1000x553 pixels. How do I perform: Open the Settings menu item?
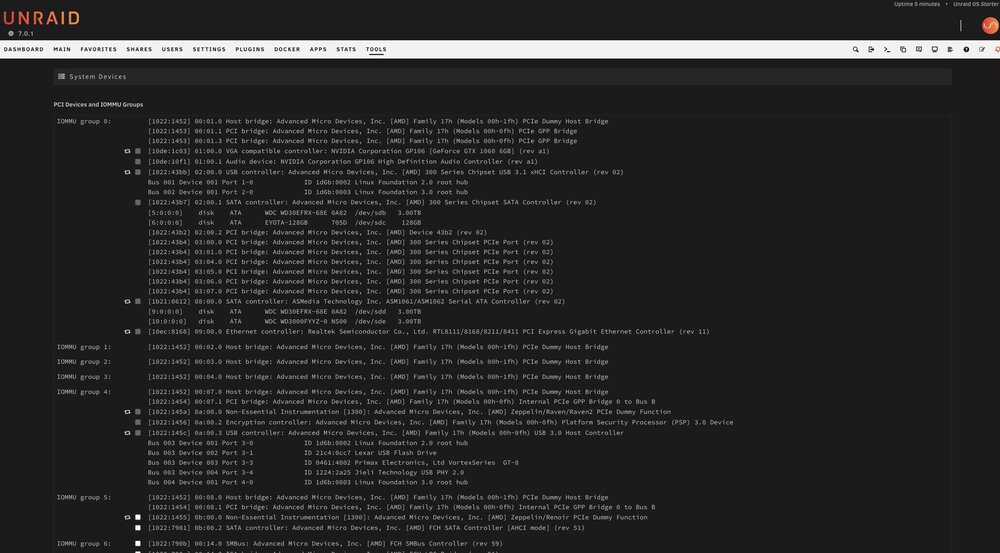coord(209,49)
